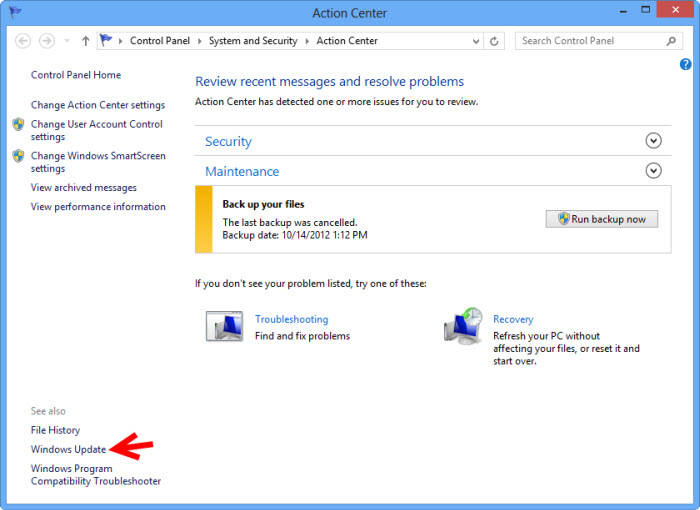The width and height of the screenshot is (700, 510).
Task: Open Change User Account Control settings
Action: pos(97,130)
